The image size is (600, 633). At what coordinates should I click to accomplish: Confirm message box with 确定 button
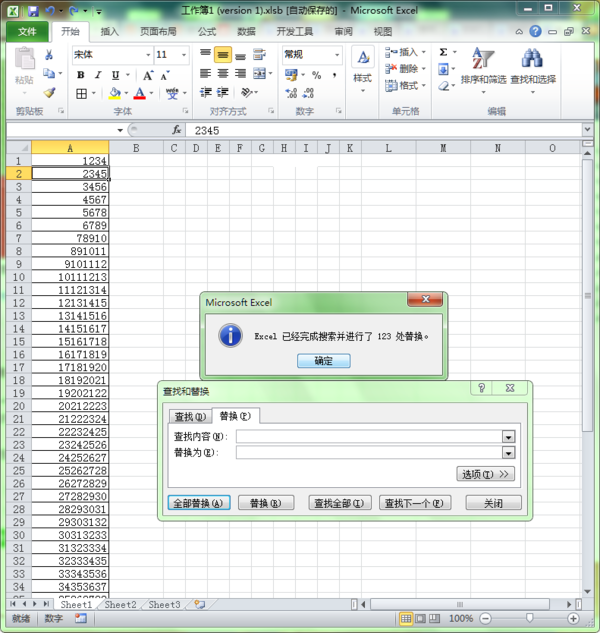323,361
